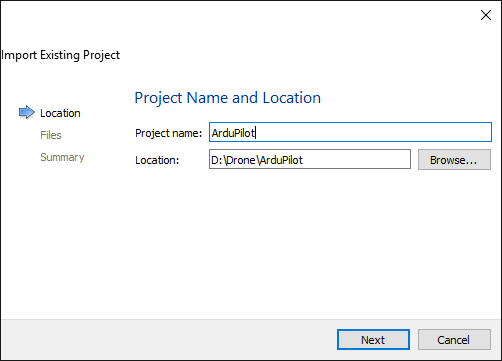
Task: Click the Next button
Action: (x=373, y=340)
